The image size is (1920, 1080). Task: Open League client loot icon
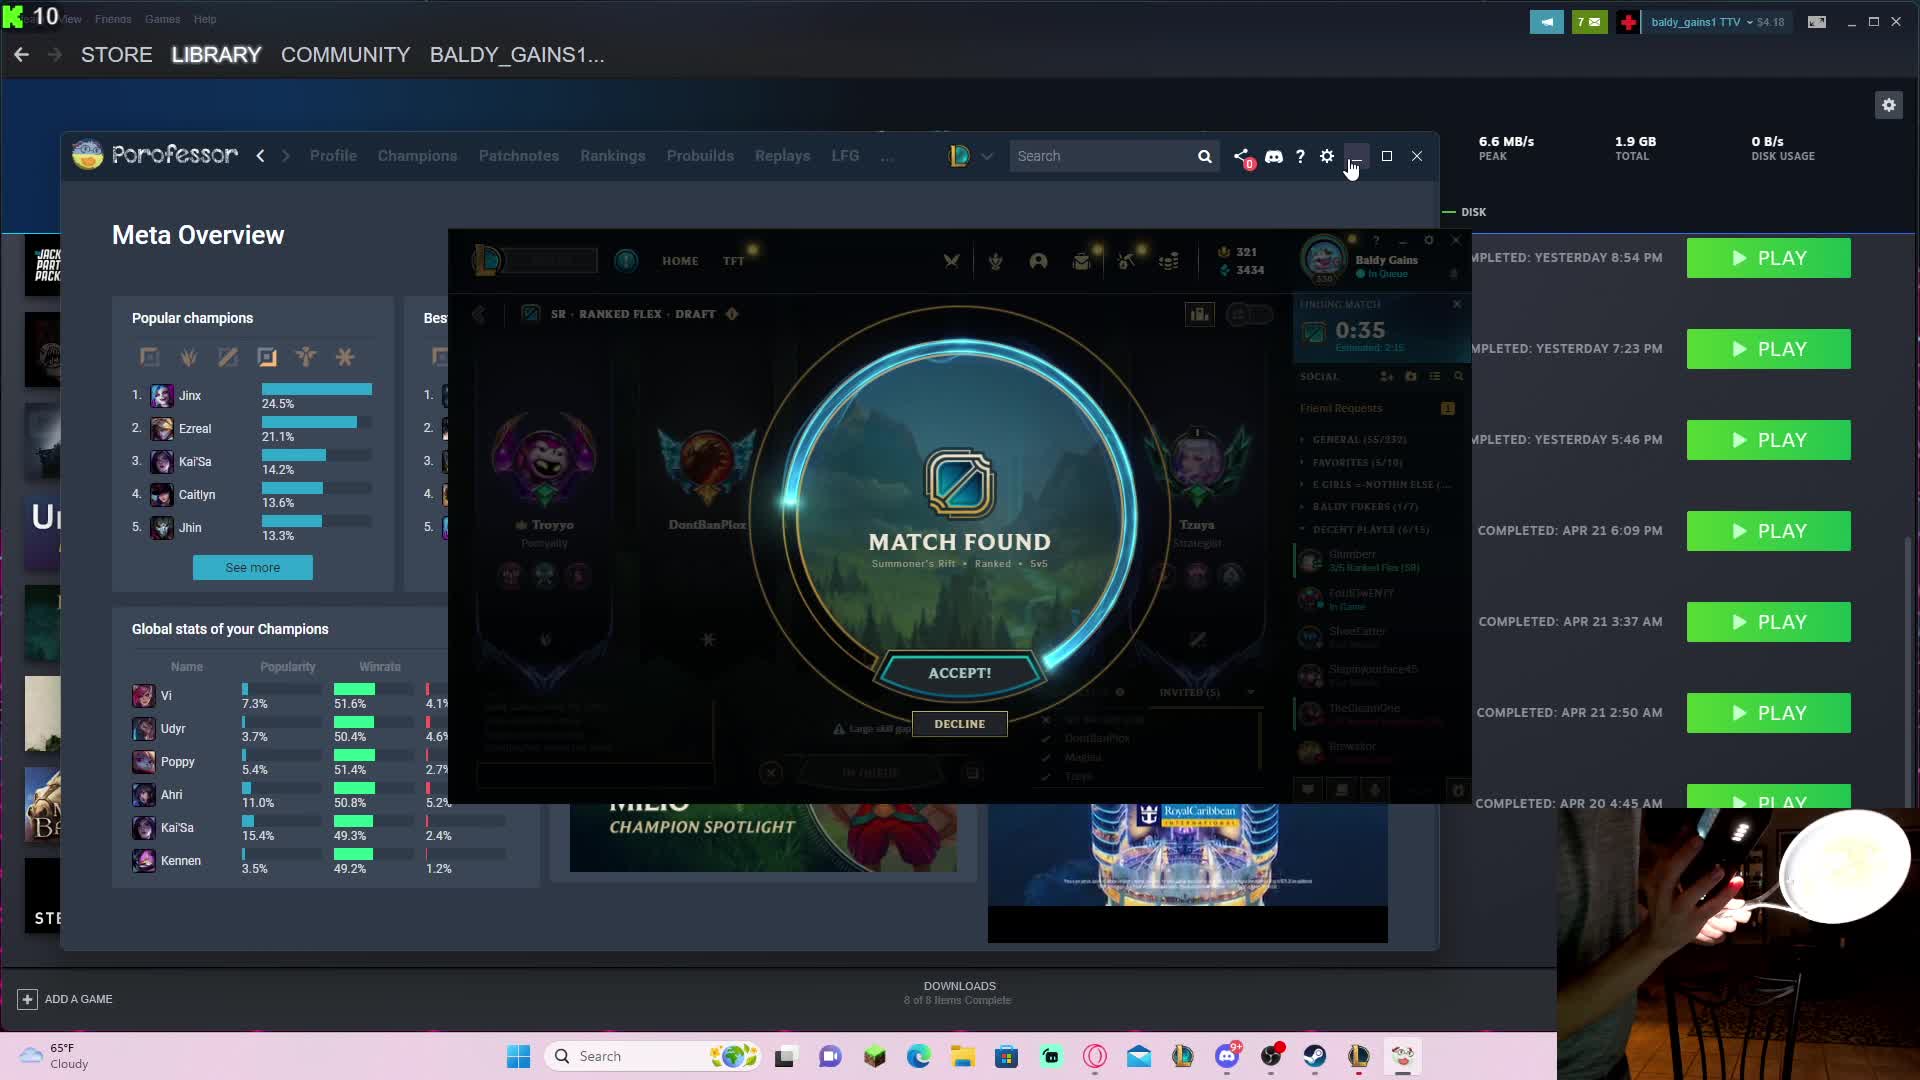1125,261
